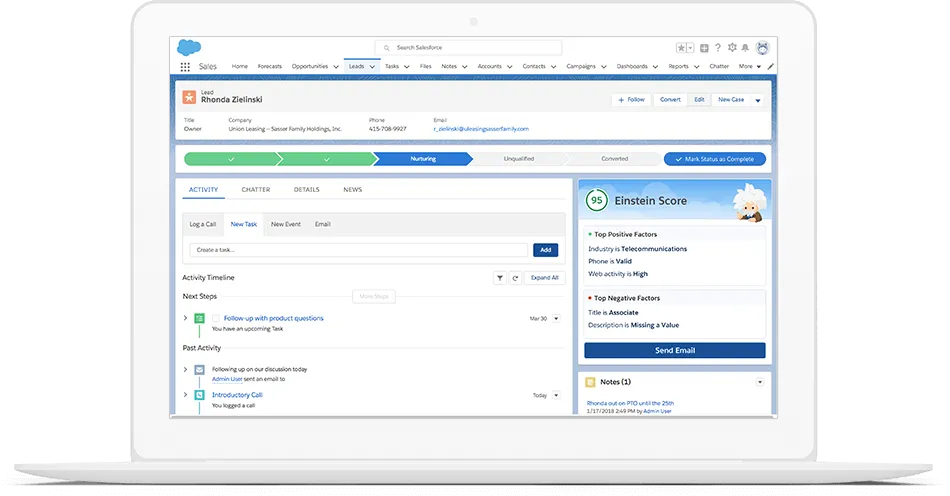
Task: Open Rhonda out on PTO note link
Action: click(630, 403)
